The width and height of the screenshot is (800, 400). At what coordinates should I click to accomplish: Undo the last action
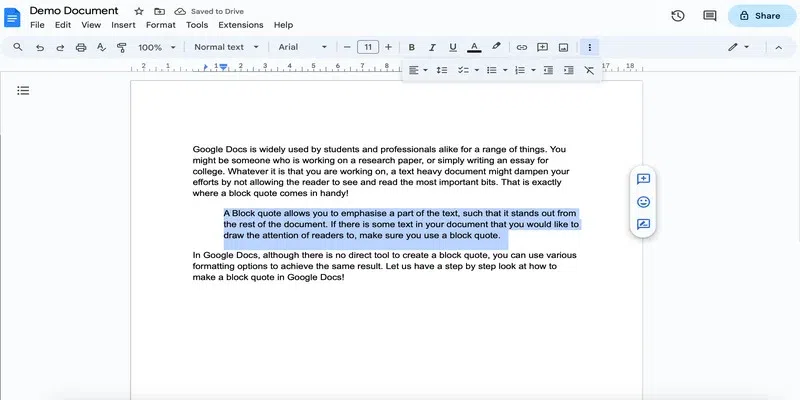(40, 47)
